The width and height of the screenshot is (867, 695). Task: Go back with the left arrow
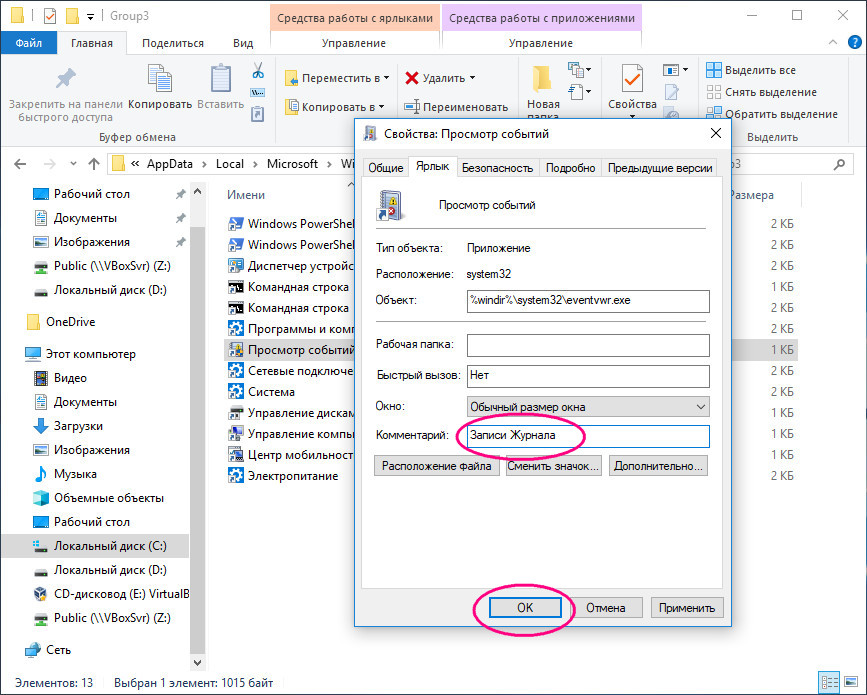coord(20,164)
